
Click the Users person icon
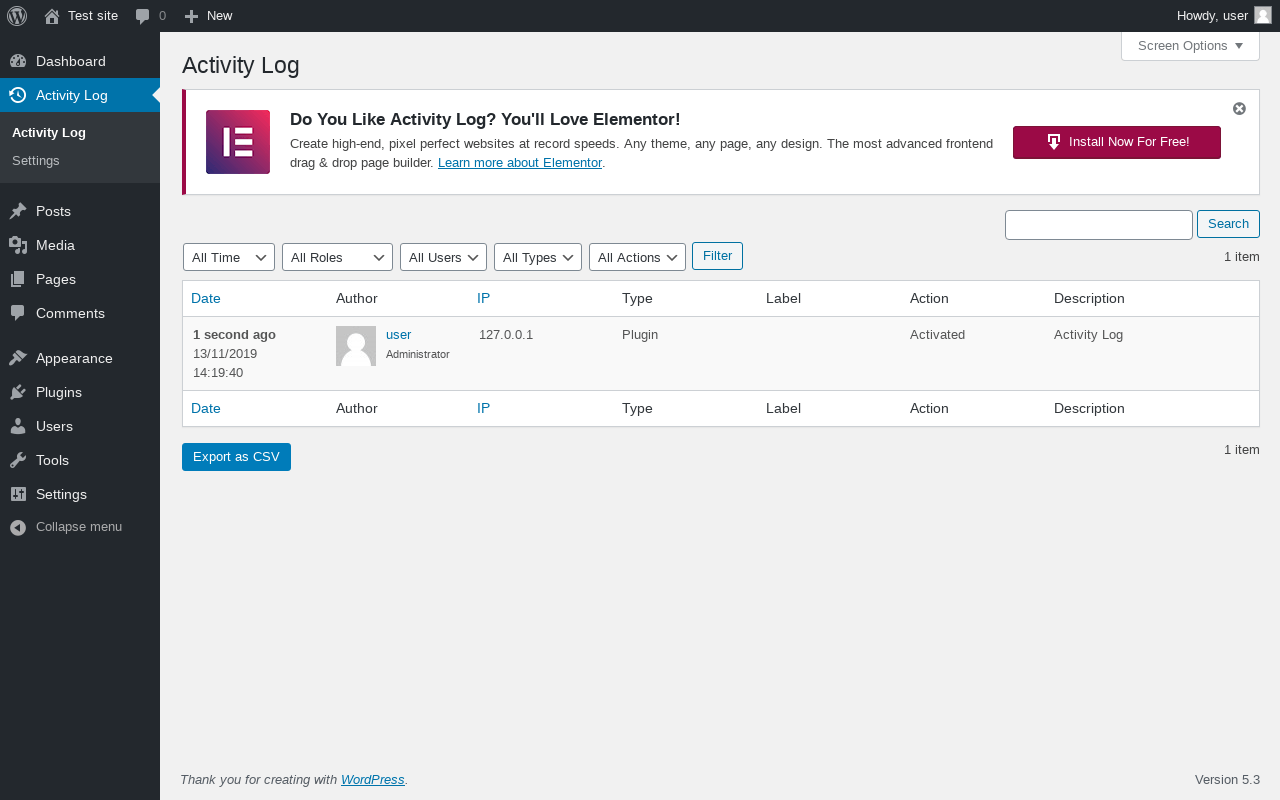18,426
